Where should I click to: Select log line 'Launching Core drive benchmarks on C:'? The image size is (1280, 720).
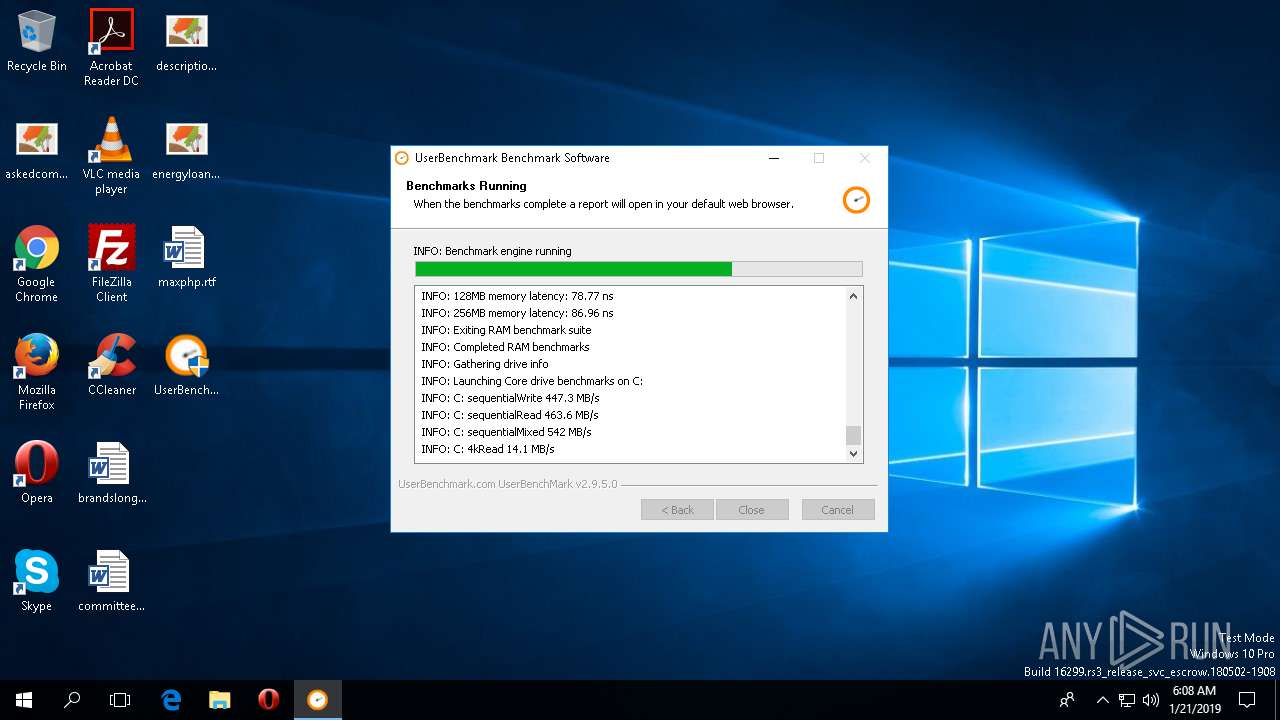click(531, 381)
